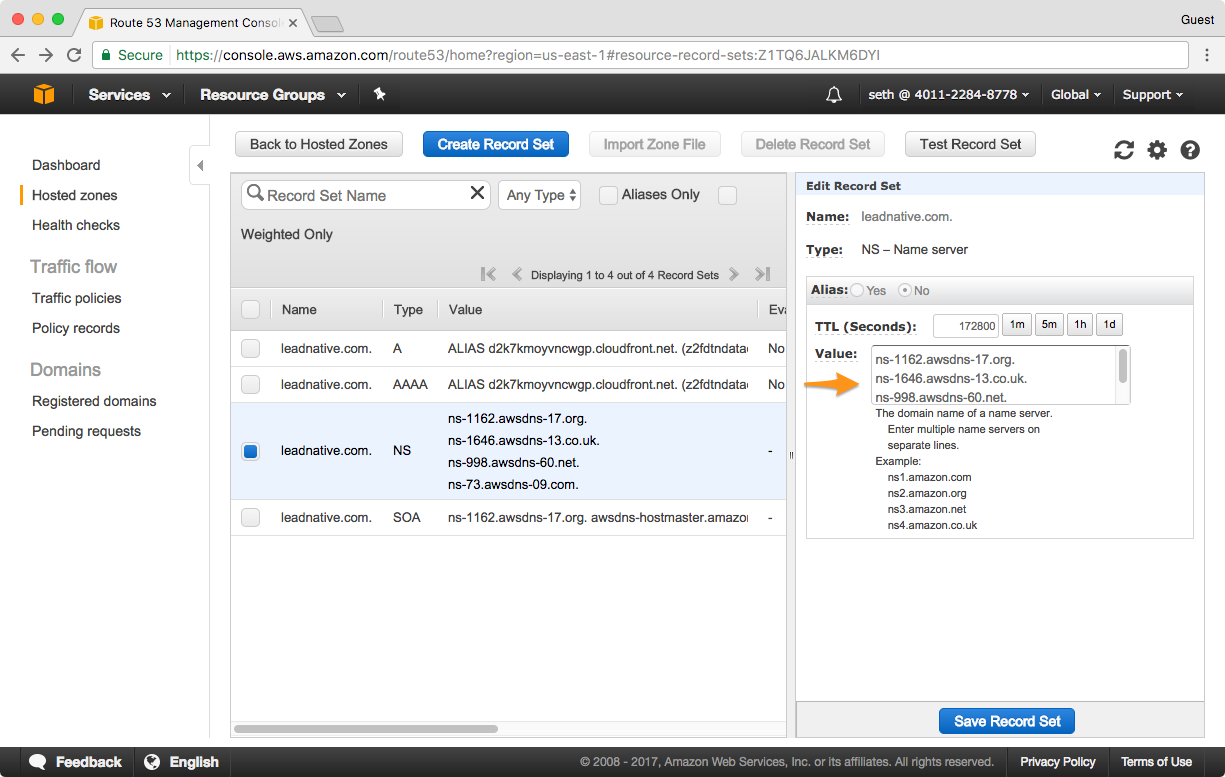
Task: Collapse the left navigation panel
Action: [200, 165]
